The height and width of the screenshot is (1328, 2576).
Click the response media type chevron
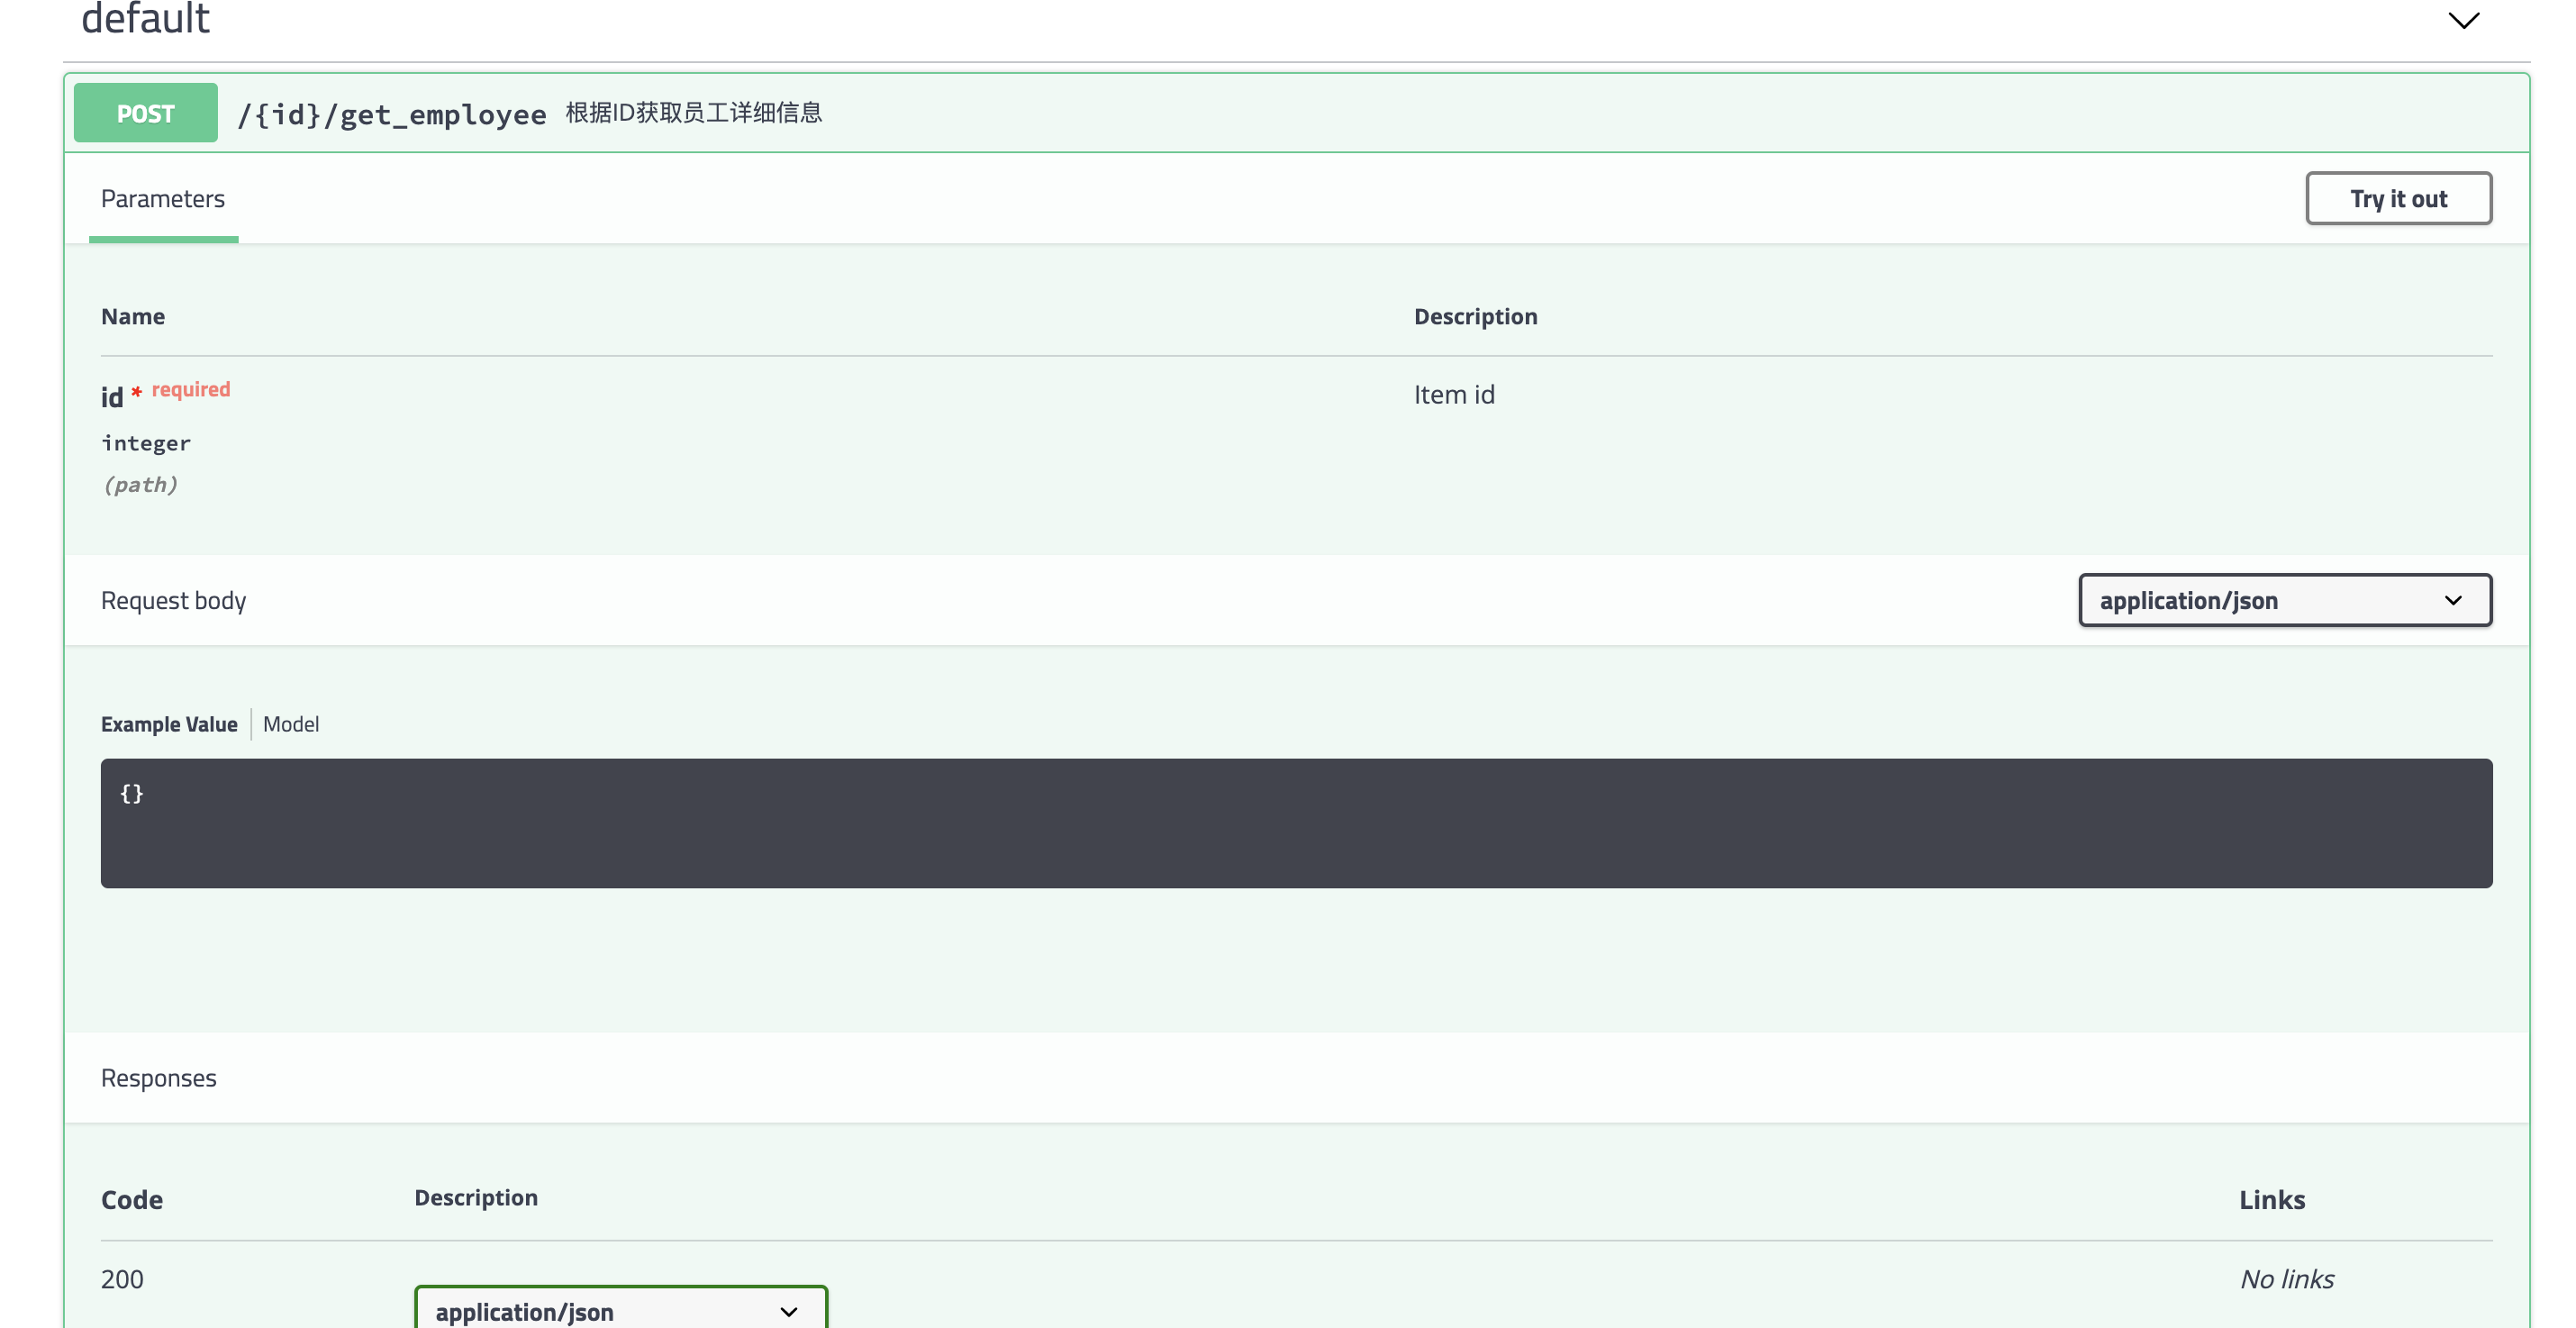coord(789,1311)
